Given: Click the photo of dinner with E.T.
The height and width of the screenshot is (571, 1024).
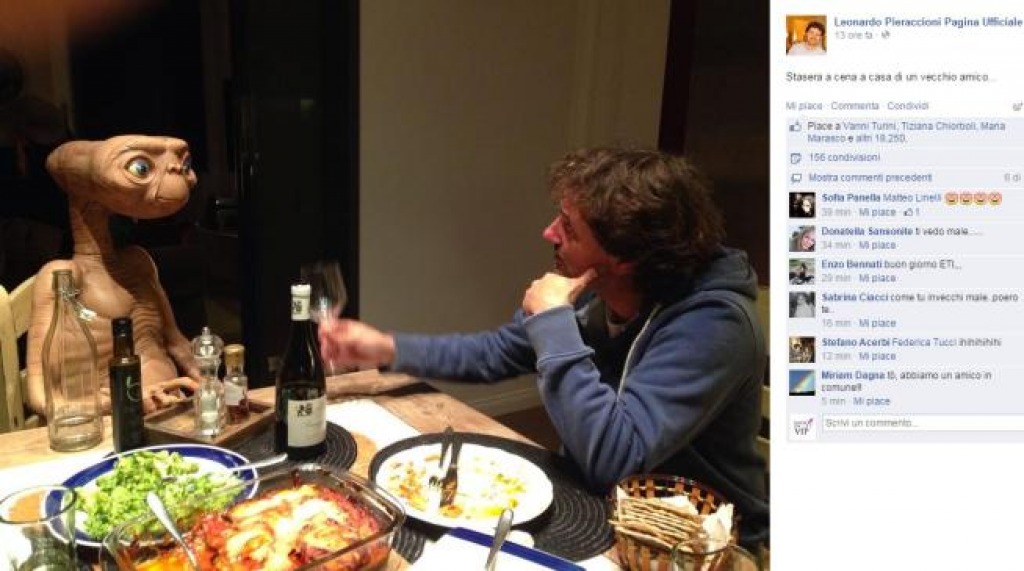Looking at the screenshot, I should pos(385,286).
